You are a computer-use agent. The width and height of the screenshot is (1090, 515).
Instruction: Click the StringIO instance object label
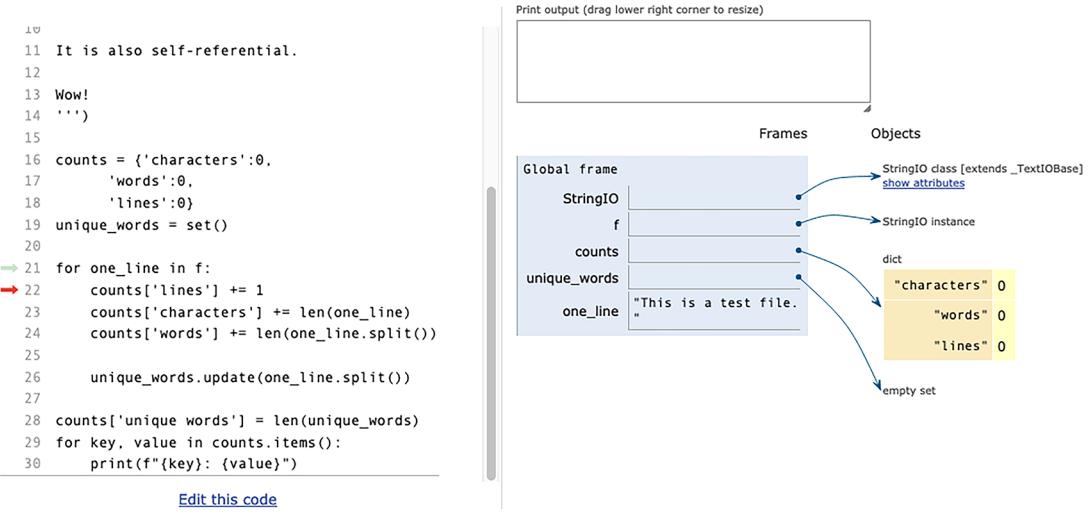[928, 221]
